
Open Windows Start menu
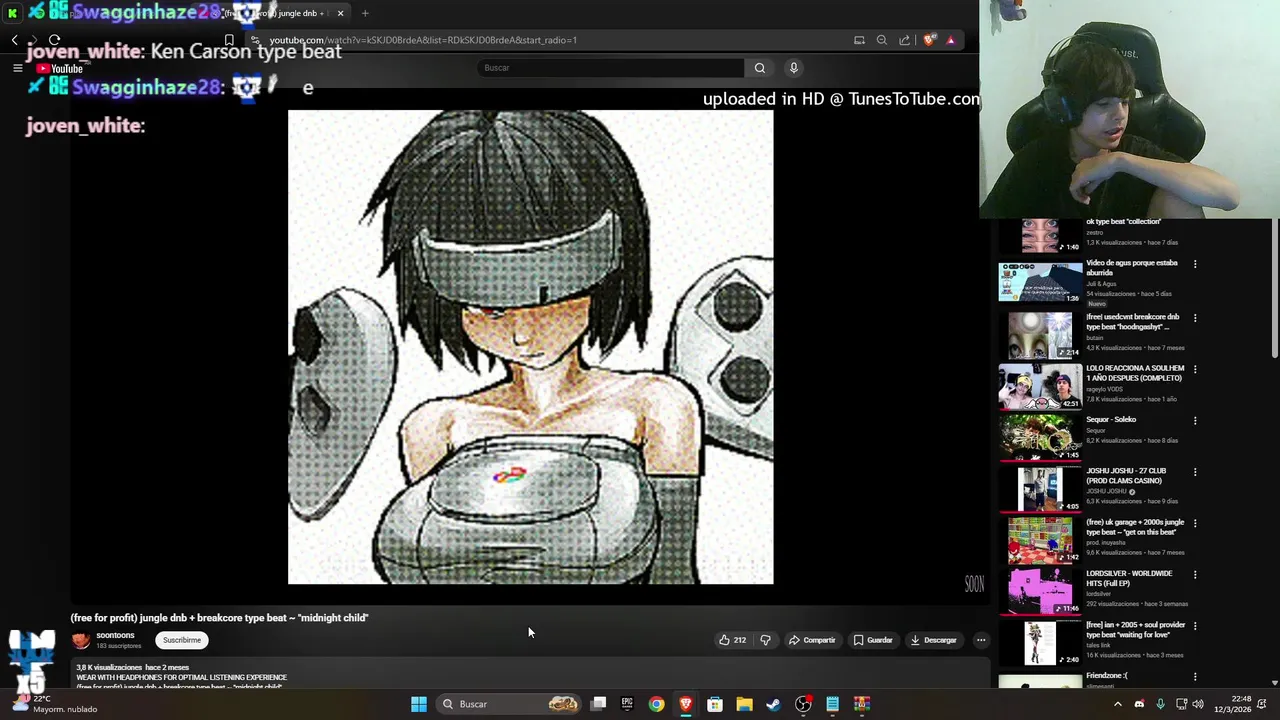coord(419,704)
